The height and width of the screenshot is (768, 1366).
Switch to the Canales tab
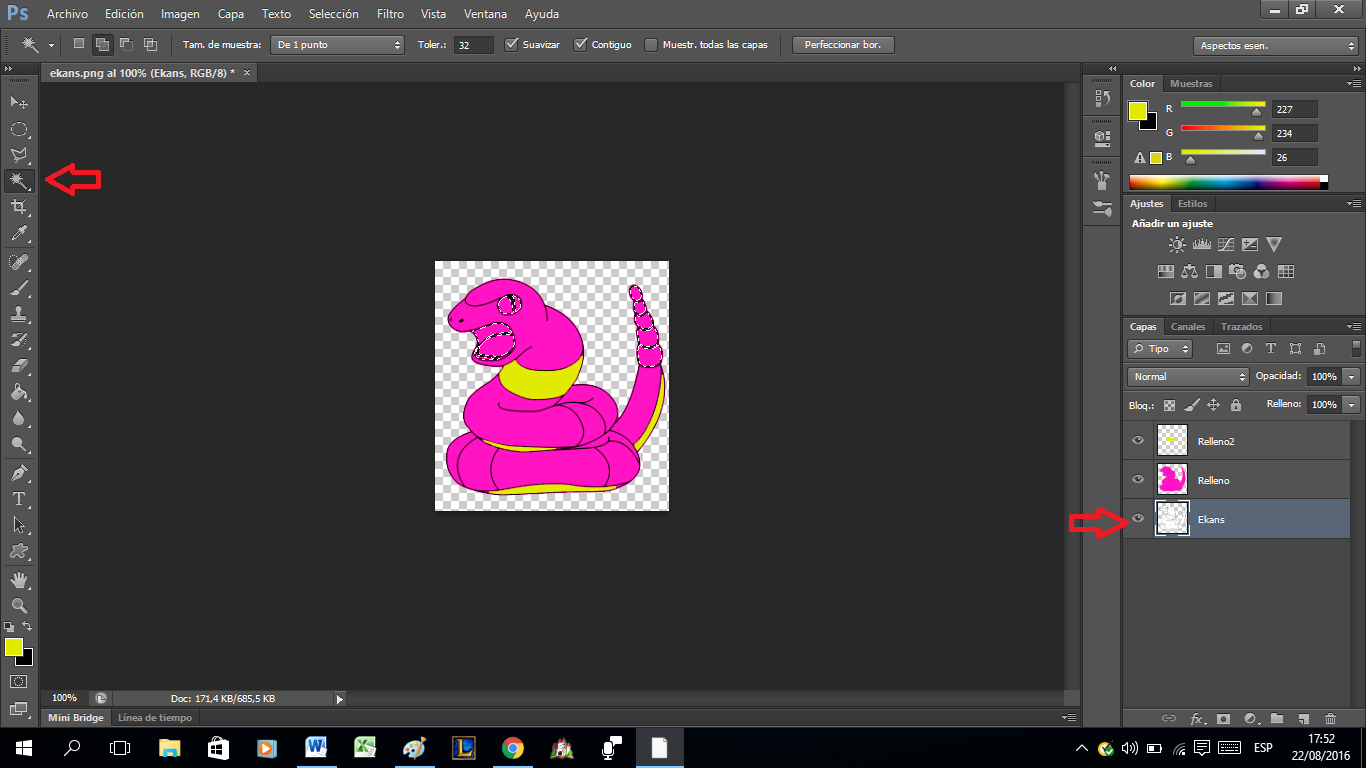[x=1188, y=327]
